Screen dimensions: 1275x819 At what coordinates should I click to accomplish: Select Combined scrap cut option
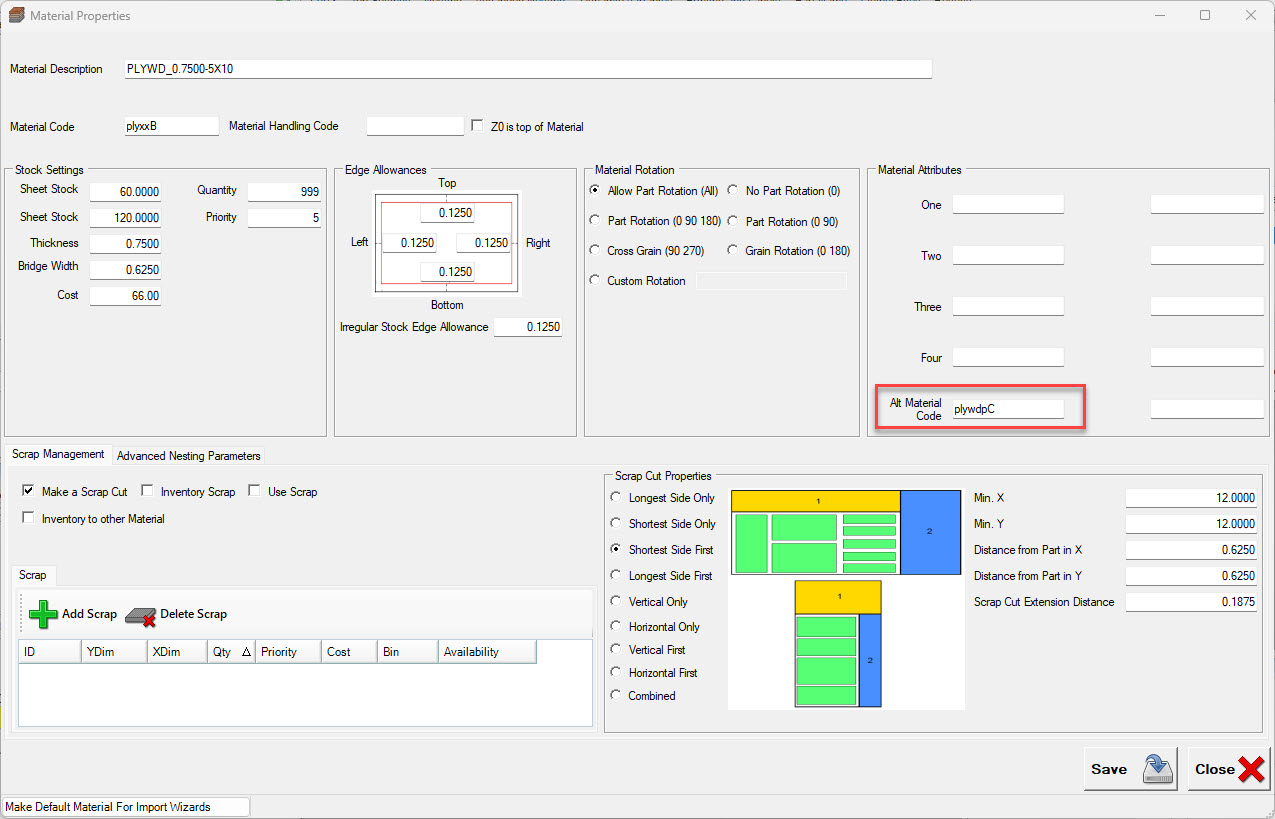coord(616,696)
